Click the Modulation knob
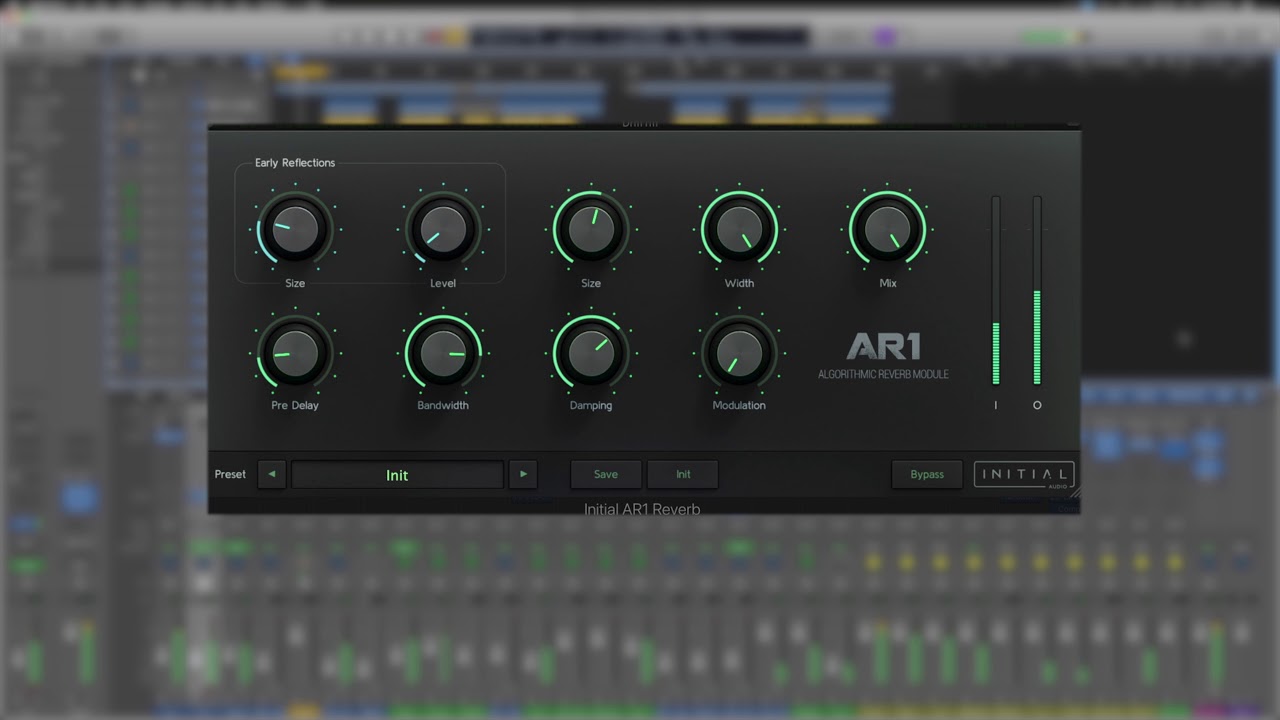Image resolution: width=1280 pixels, height=720 pixels. click(x=739, y=352)
